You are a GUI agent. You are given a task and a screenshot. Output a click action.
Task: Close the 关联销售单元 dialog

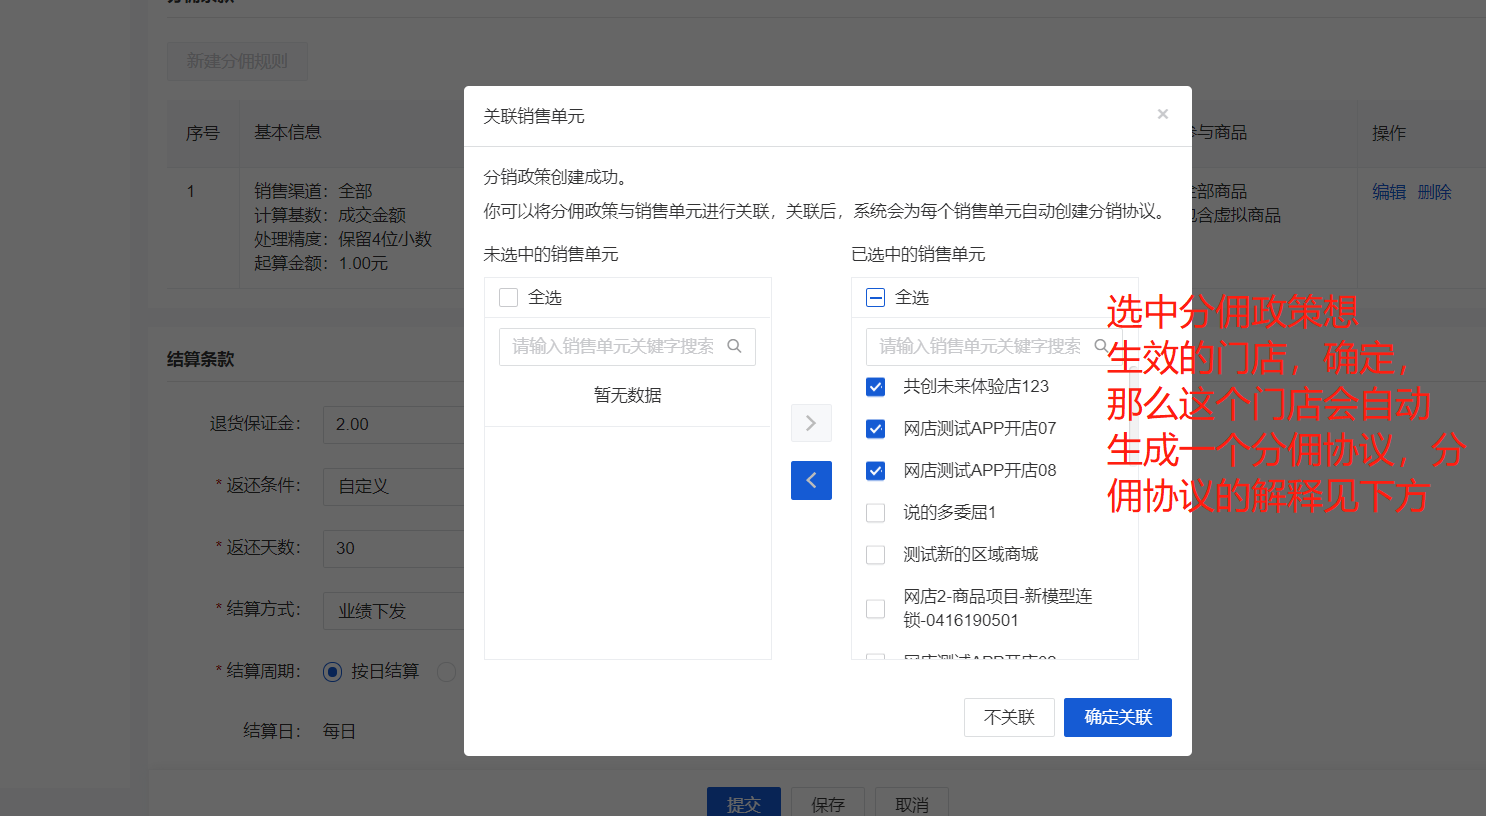1162,115
